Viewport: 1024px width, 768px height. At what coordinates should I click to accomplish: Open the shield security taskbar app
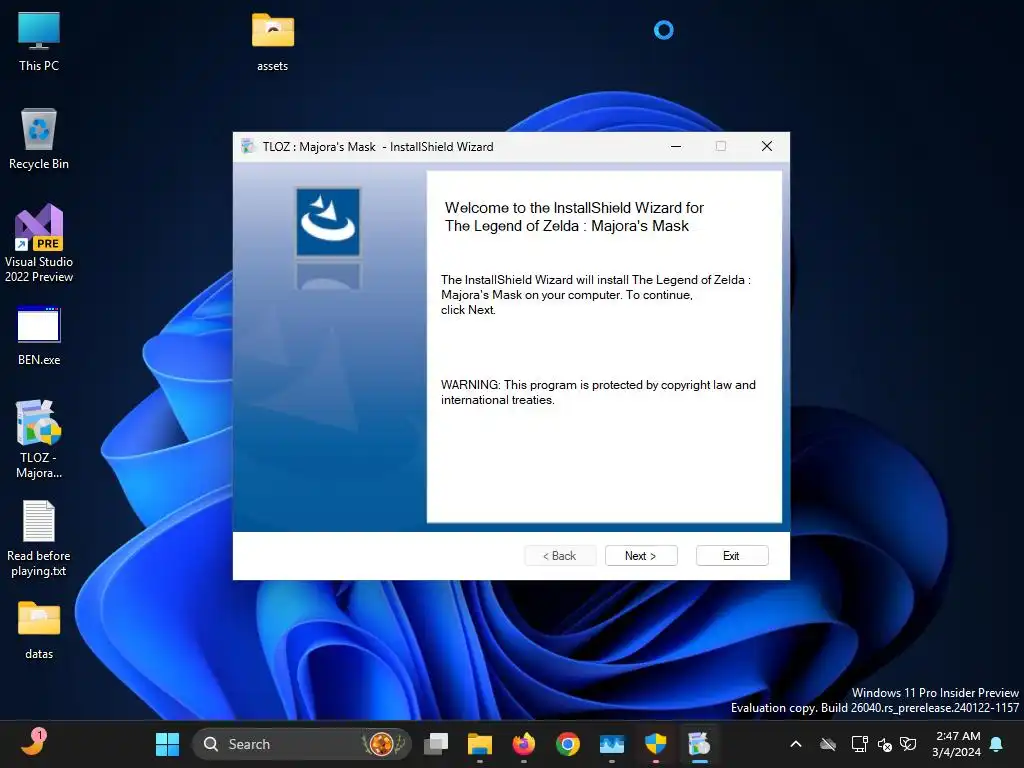pos(656,744)
